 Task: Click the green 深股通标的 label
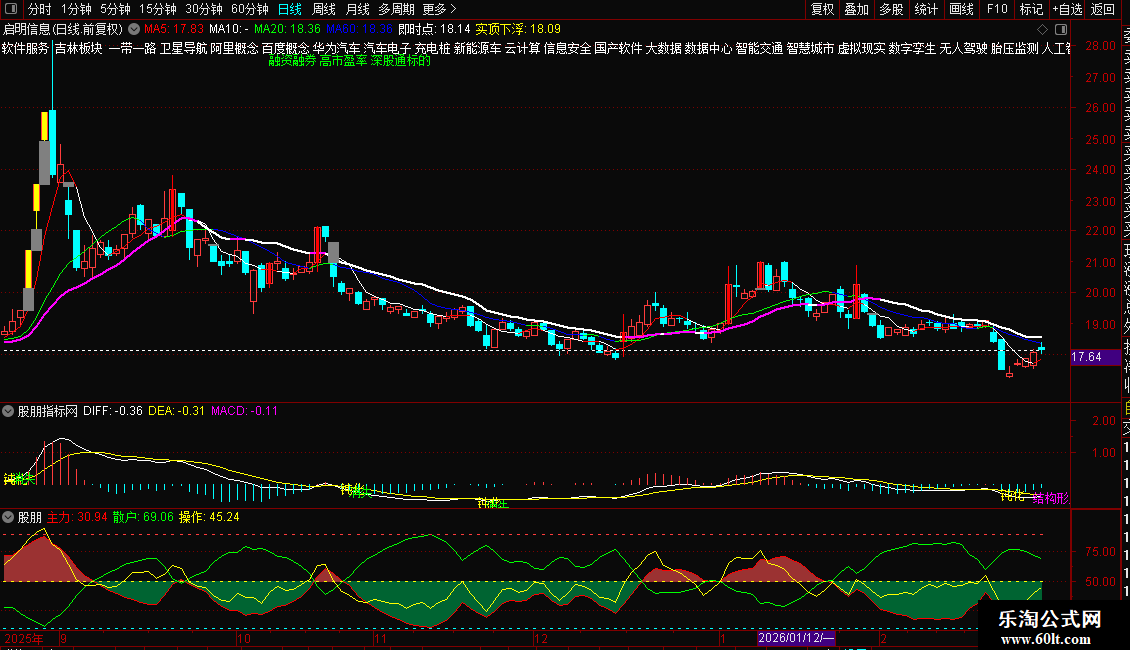401,61
